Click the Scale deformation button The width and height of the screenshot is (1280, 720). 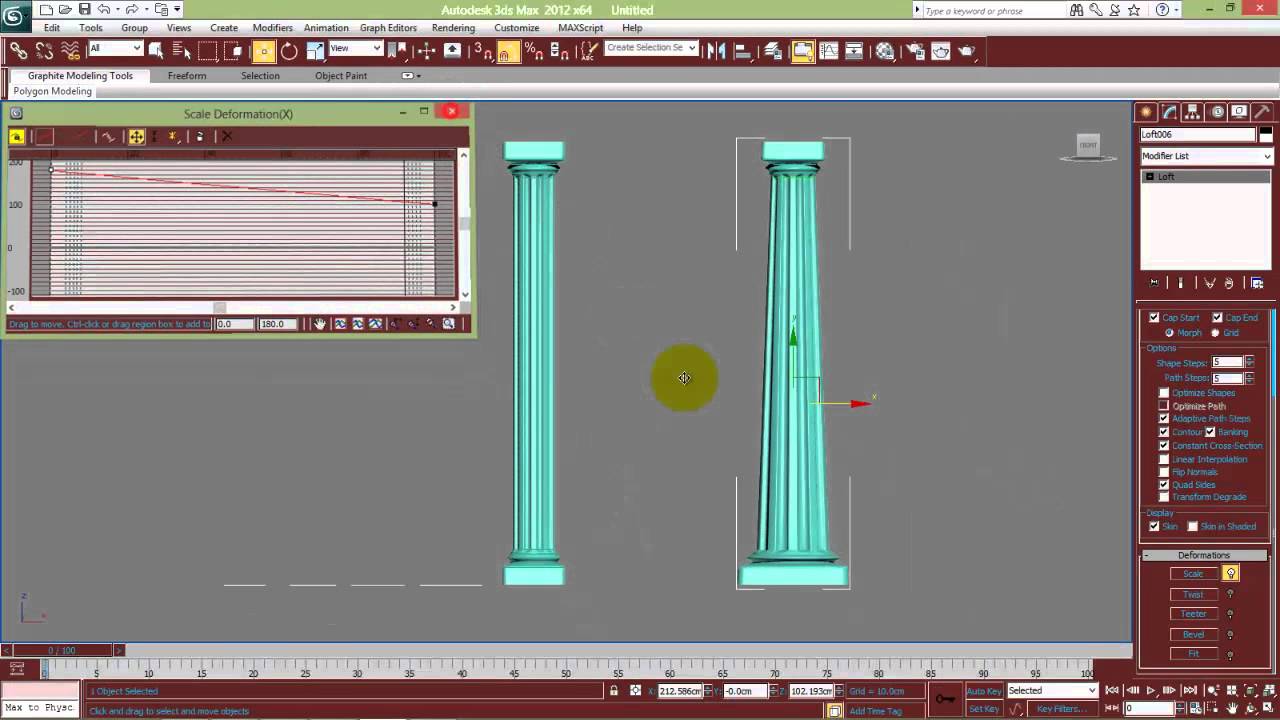(1193, 574)
